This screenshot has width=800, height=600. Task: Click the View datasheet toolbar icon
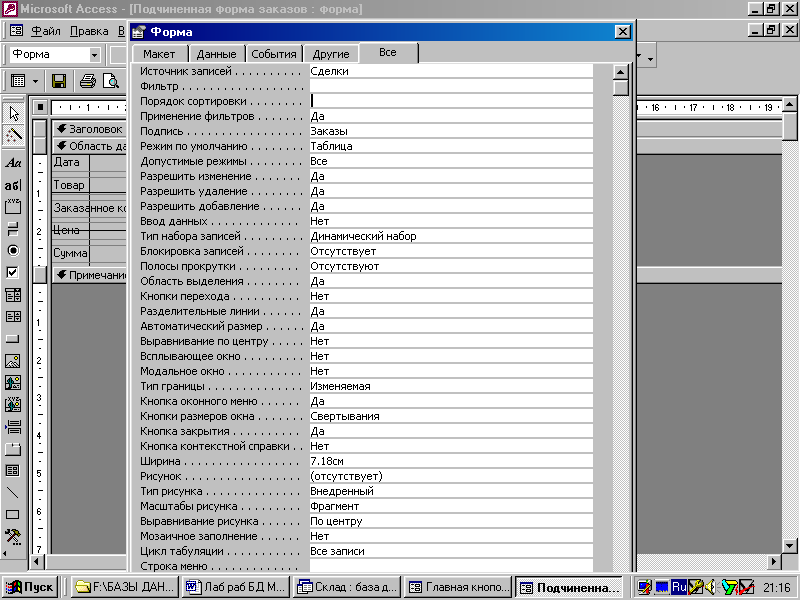click(x=18, y=81)
